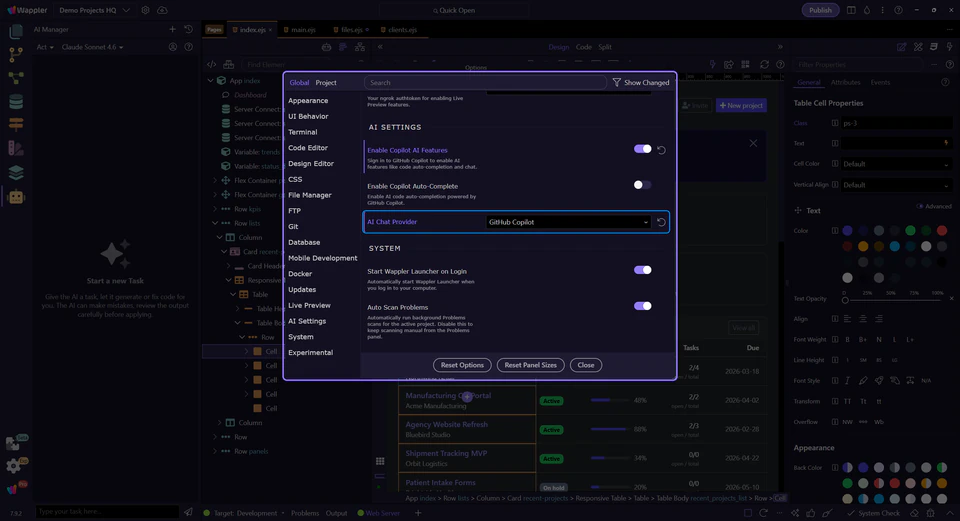The image size is (960, 521).
Task: Switch to index.ejs file tab
Action: tap(252, 29)
